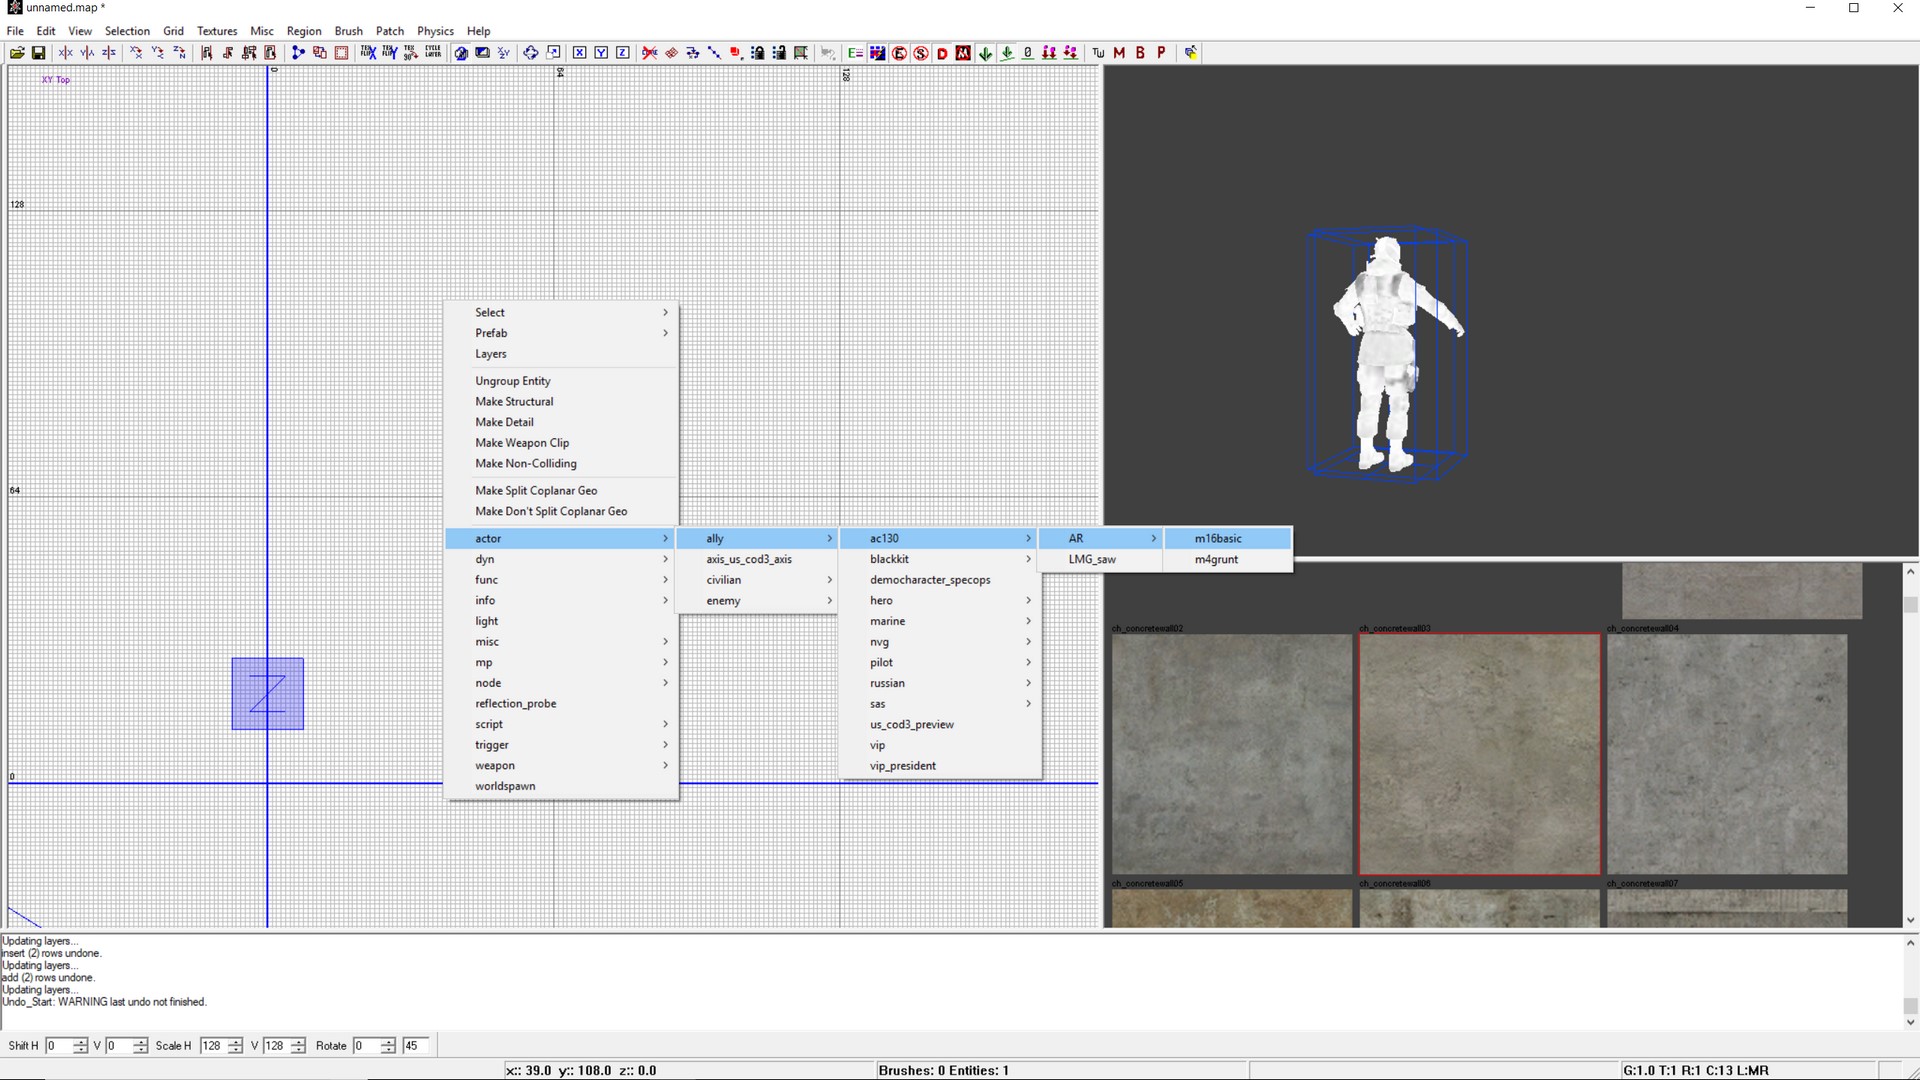Flip selection along X axis
Screen dimensions: 1920x1080
66,53
